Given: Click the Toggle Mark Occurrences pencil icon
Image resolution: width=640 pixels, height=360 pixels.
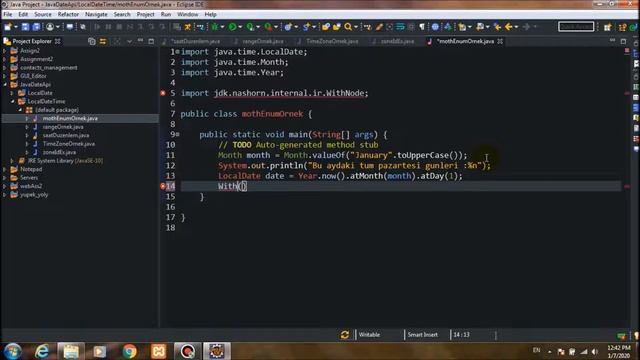Looking at the screenshot, I should tap(379, 27).
